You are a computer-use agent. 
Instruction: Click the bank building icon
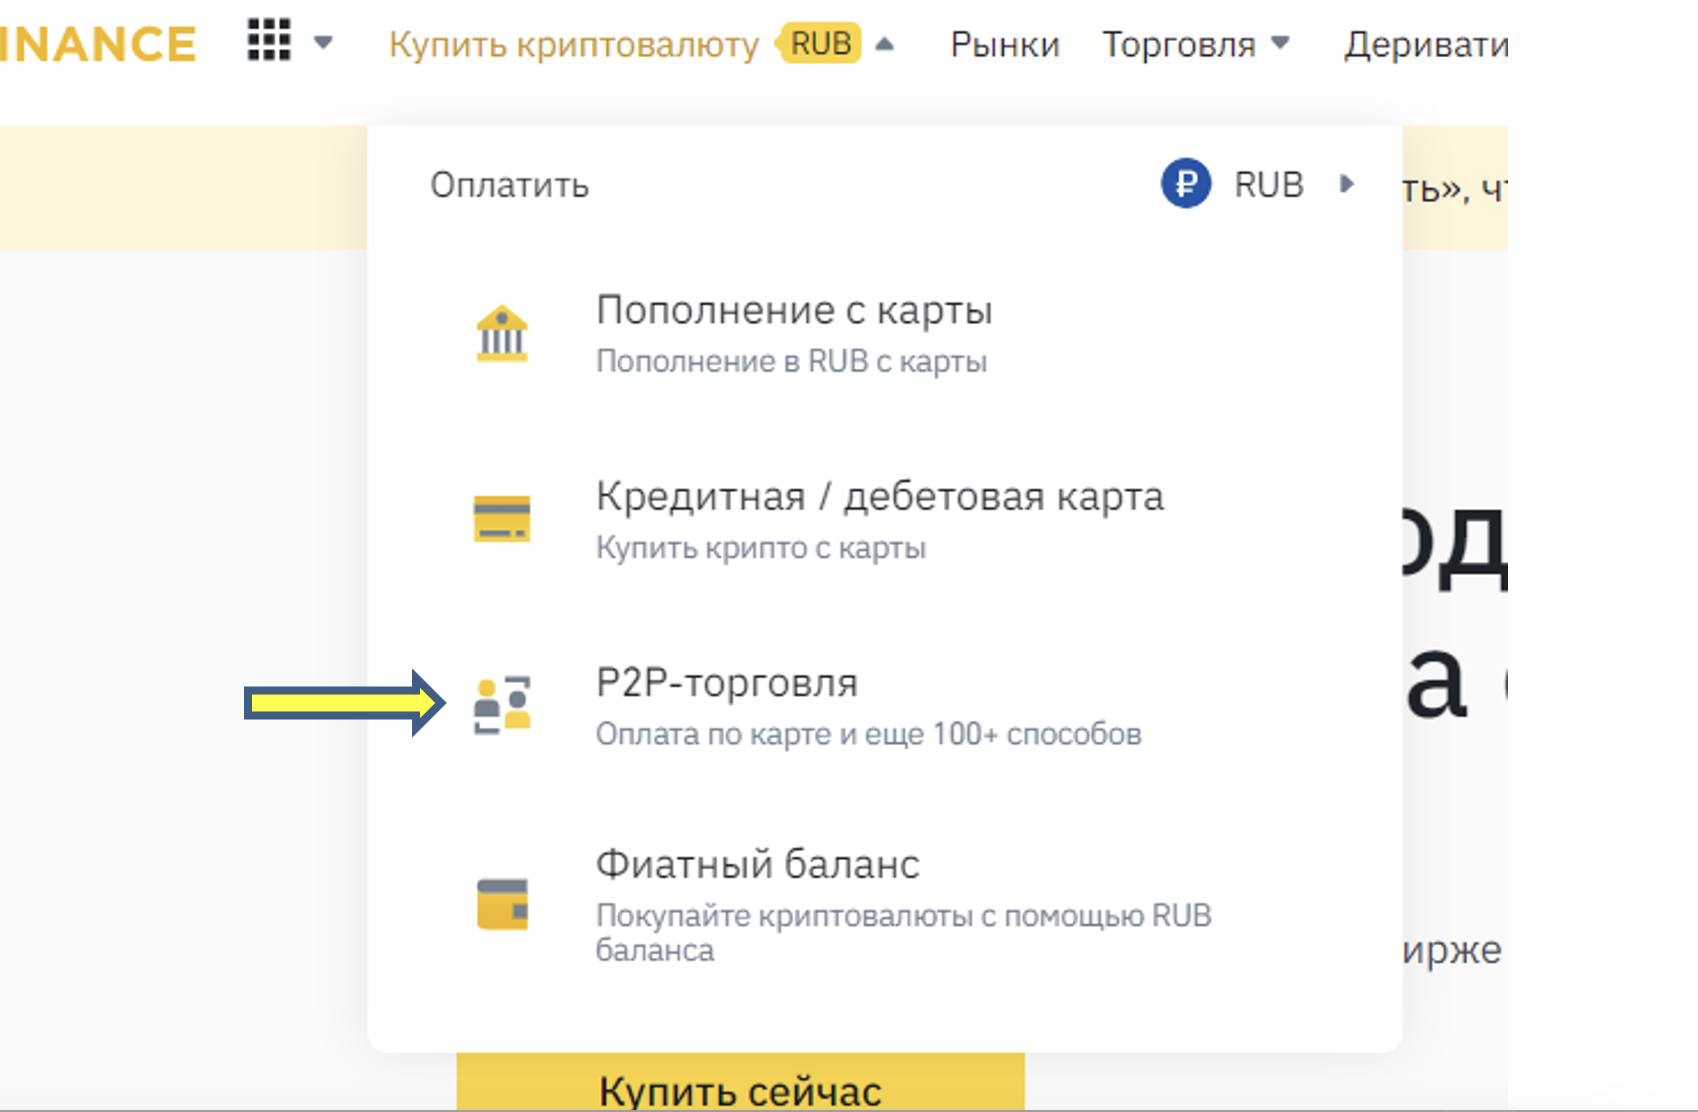point(502,333)
